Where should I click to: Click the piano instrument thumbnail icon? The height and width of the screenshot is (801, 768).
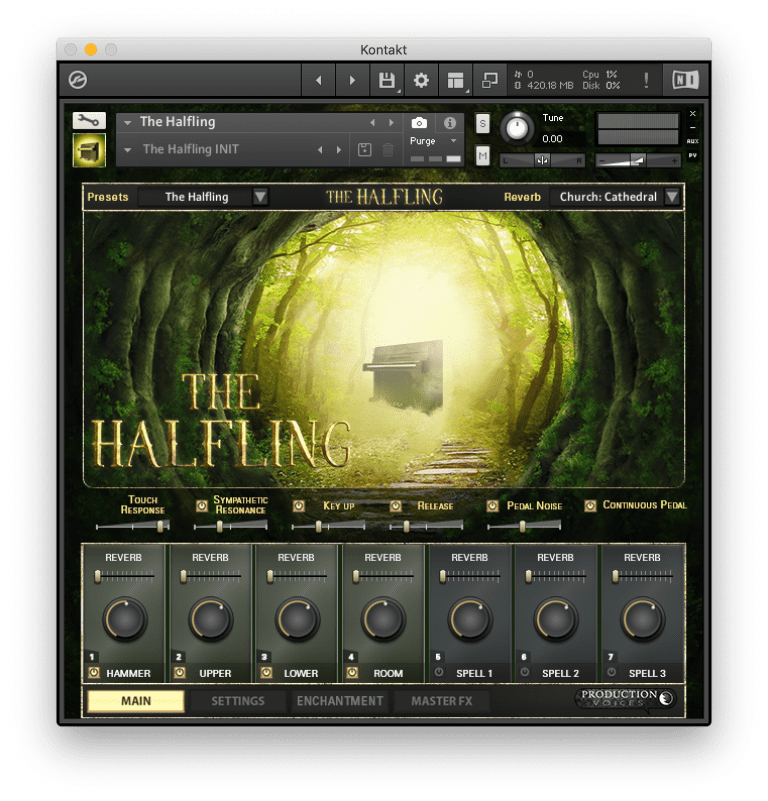click(89, 150)
